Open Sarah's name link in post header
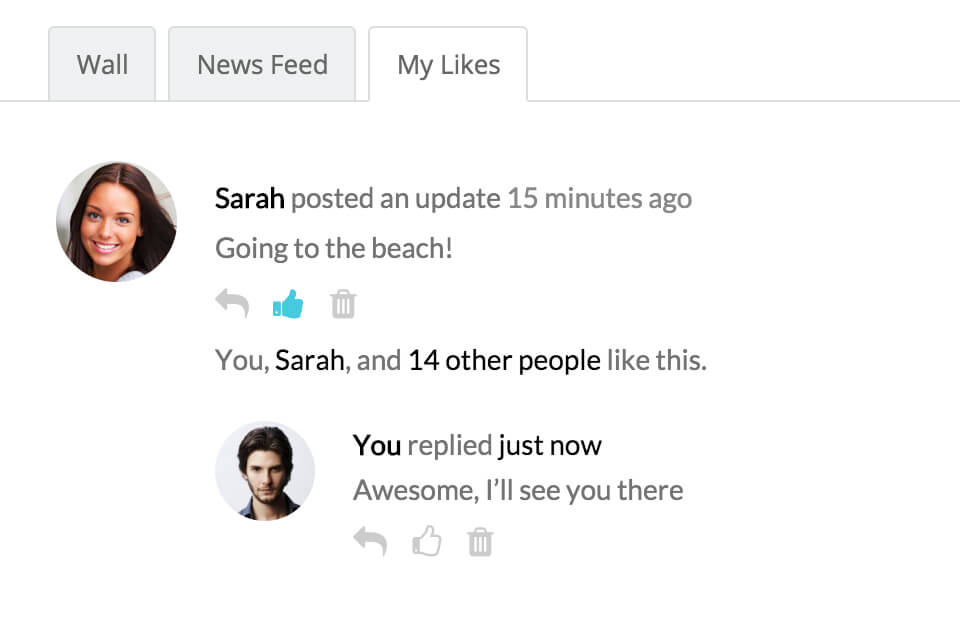 coord(250,198)
